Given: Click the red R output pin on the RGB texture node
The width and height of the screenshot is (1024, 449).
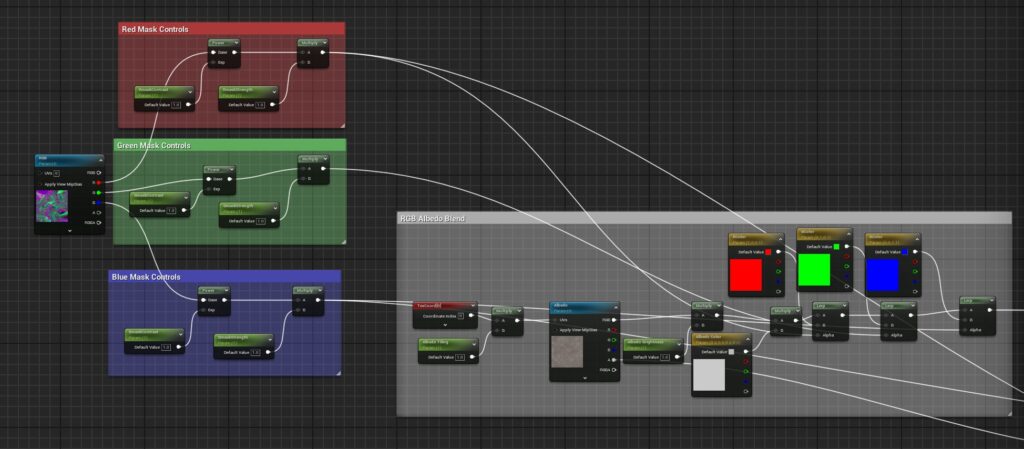Looking at the screenshot, I should pos(99,183).
